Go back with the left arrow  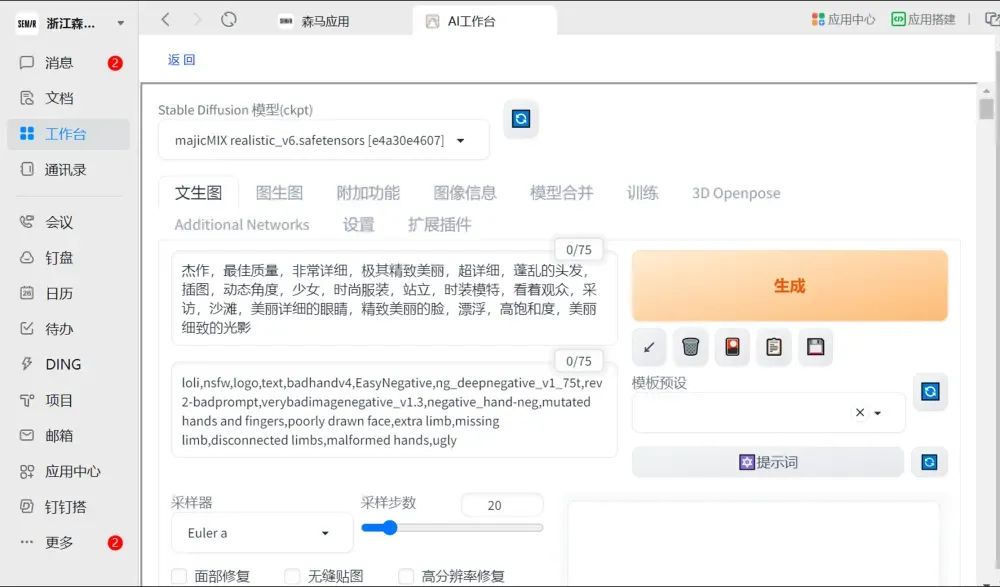(x=165, y=20)
